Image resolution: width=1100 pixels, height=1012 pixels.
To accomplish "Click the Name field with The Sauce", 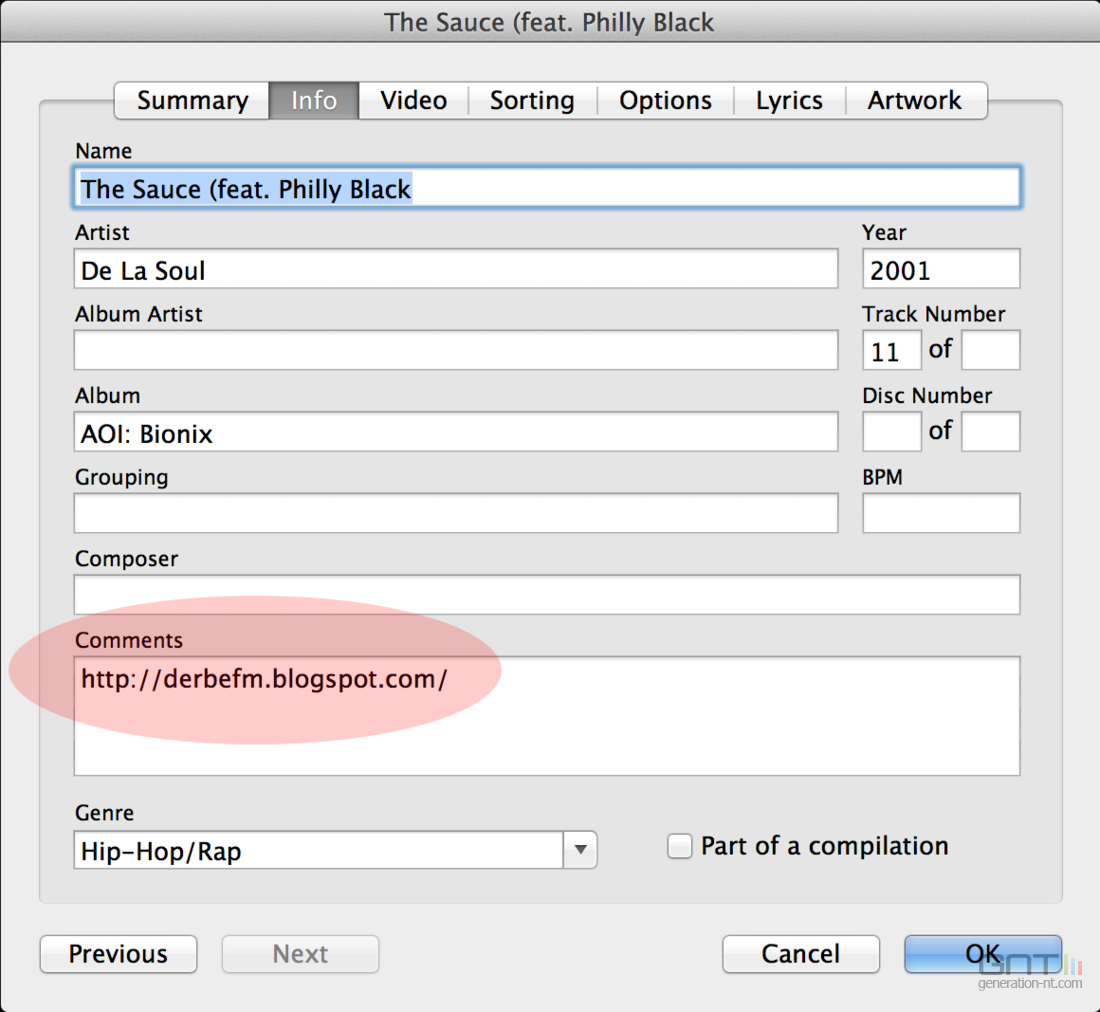I will 547,187.
